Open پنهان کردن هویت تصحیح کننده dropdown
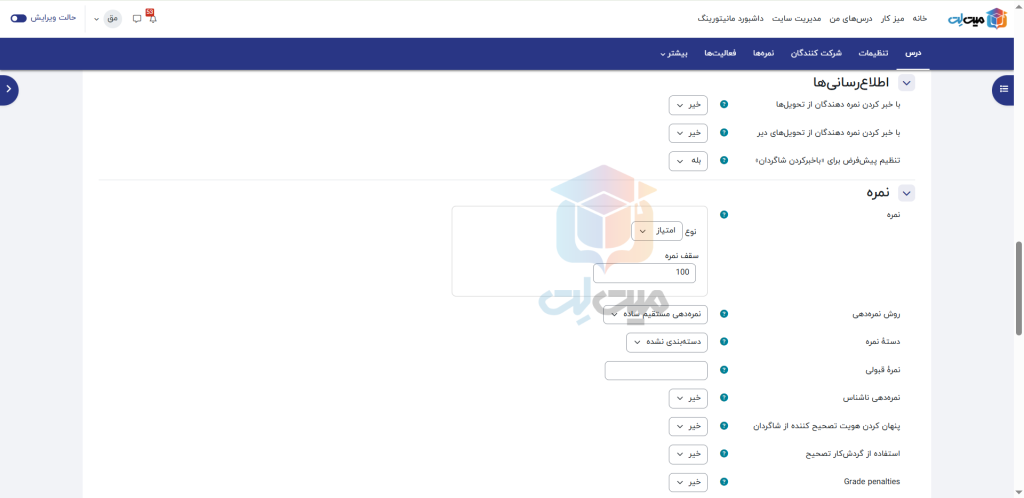 pyautogui.click(x=688, y=426)
